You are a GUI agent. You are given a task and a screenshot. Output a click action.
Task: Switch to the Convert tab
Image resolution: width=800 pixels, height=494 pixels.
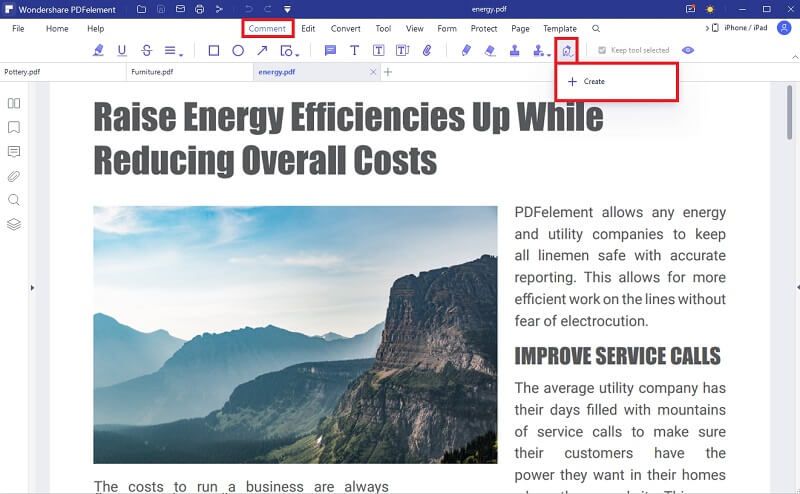[345, 29]
